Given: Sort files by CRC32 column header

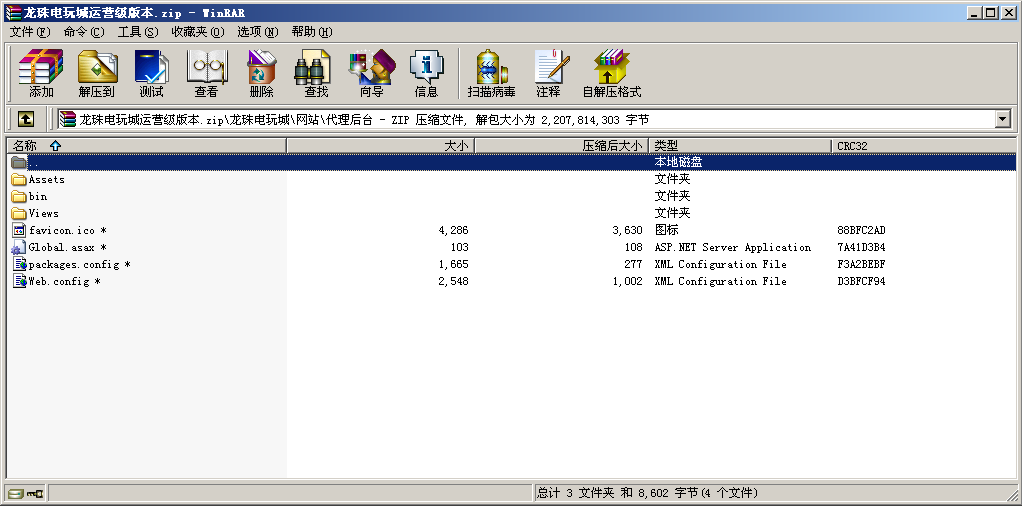Looking at the screenshot, I should pos(852,146).
